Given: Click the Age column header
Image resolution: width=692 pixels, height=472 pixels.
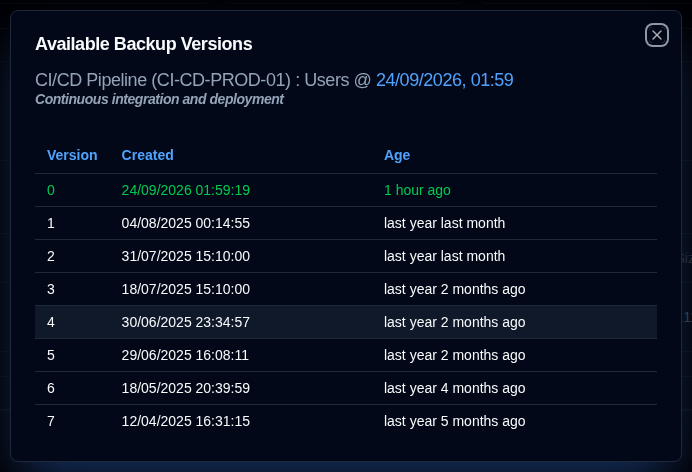Looking at the screenshot, I should (x=397, y=155).
